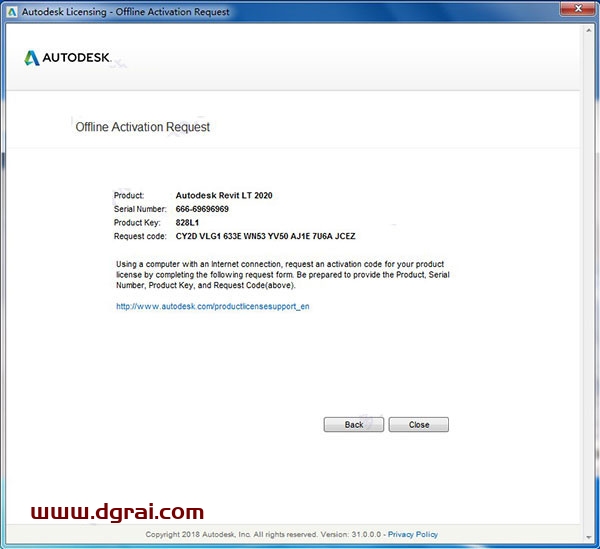Open the productlicensesupport_en hyperlink
This screenshot has width=600, height=549.
(213, 306)
